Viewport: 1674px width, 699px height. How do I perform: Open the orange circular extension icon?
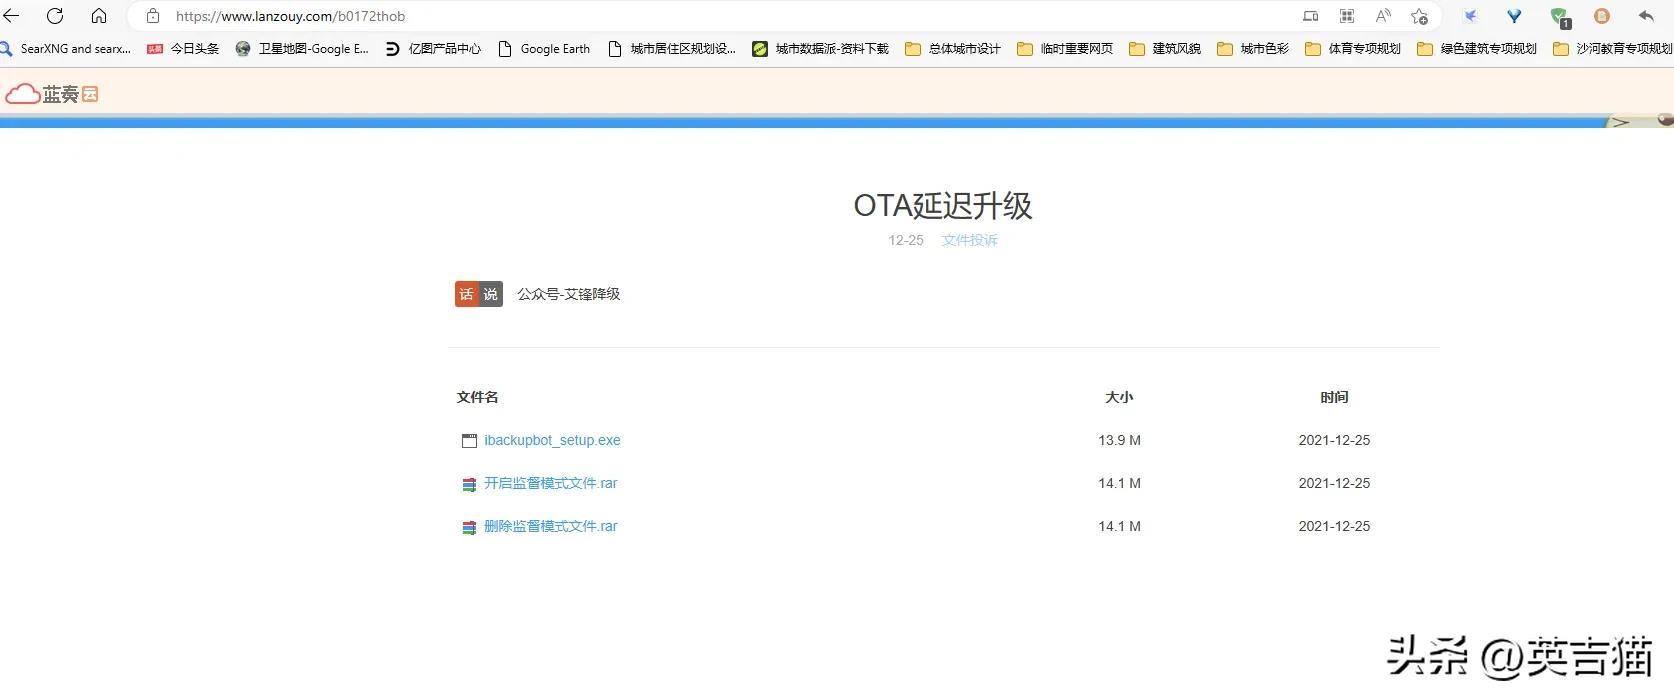tap(1602, 16)
